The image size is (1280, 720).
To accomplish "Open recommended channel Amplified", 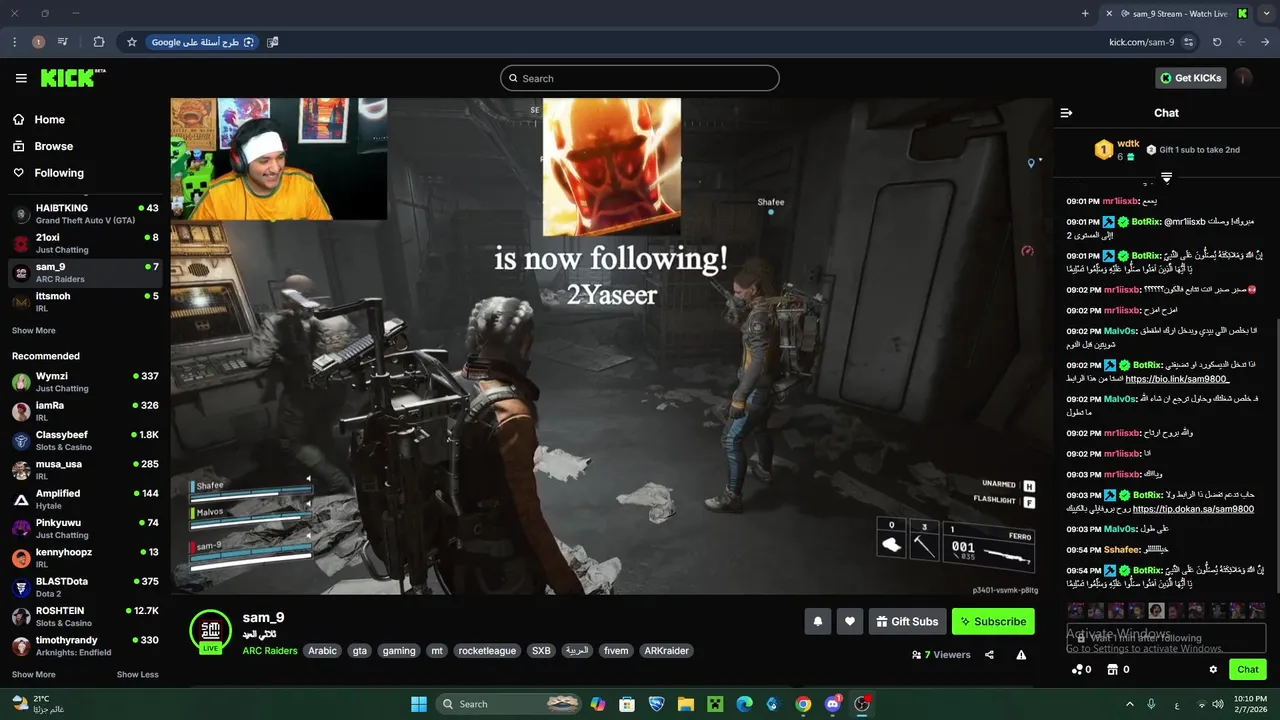I will pyautogui.click(x=85, y=499).
